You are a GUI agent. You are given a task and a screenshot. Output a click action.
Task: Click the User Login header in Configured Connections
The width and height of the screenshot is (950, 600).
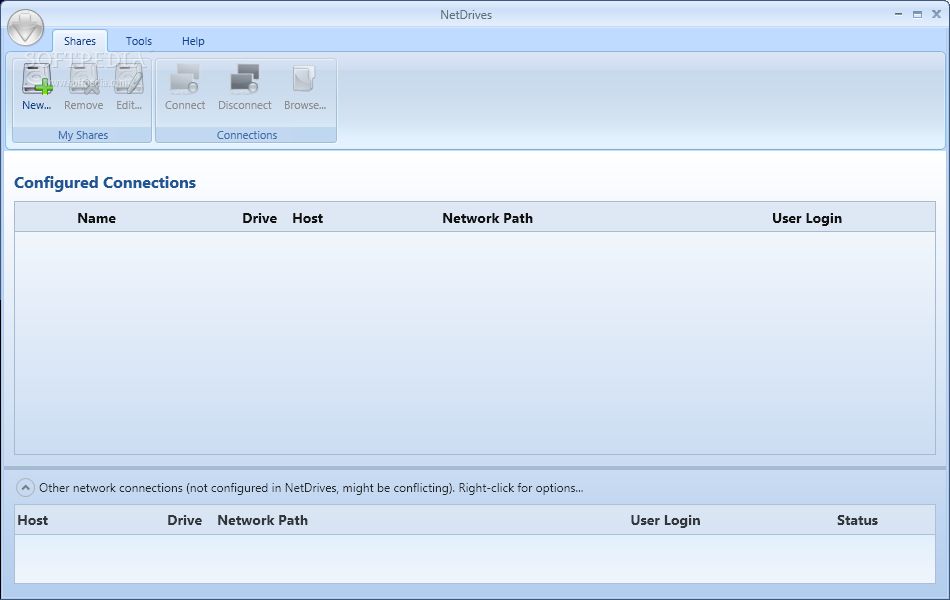(x=807, y=218)
